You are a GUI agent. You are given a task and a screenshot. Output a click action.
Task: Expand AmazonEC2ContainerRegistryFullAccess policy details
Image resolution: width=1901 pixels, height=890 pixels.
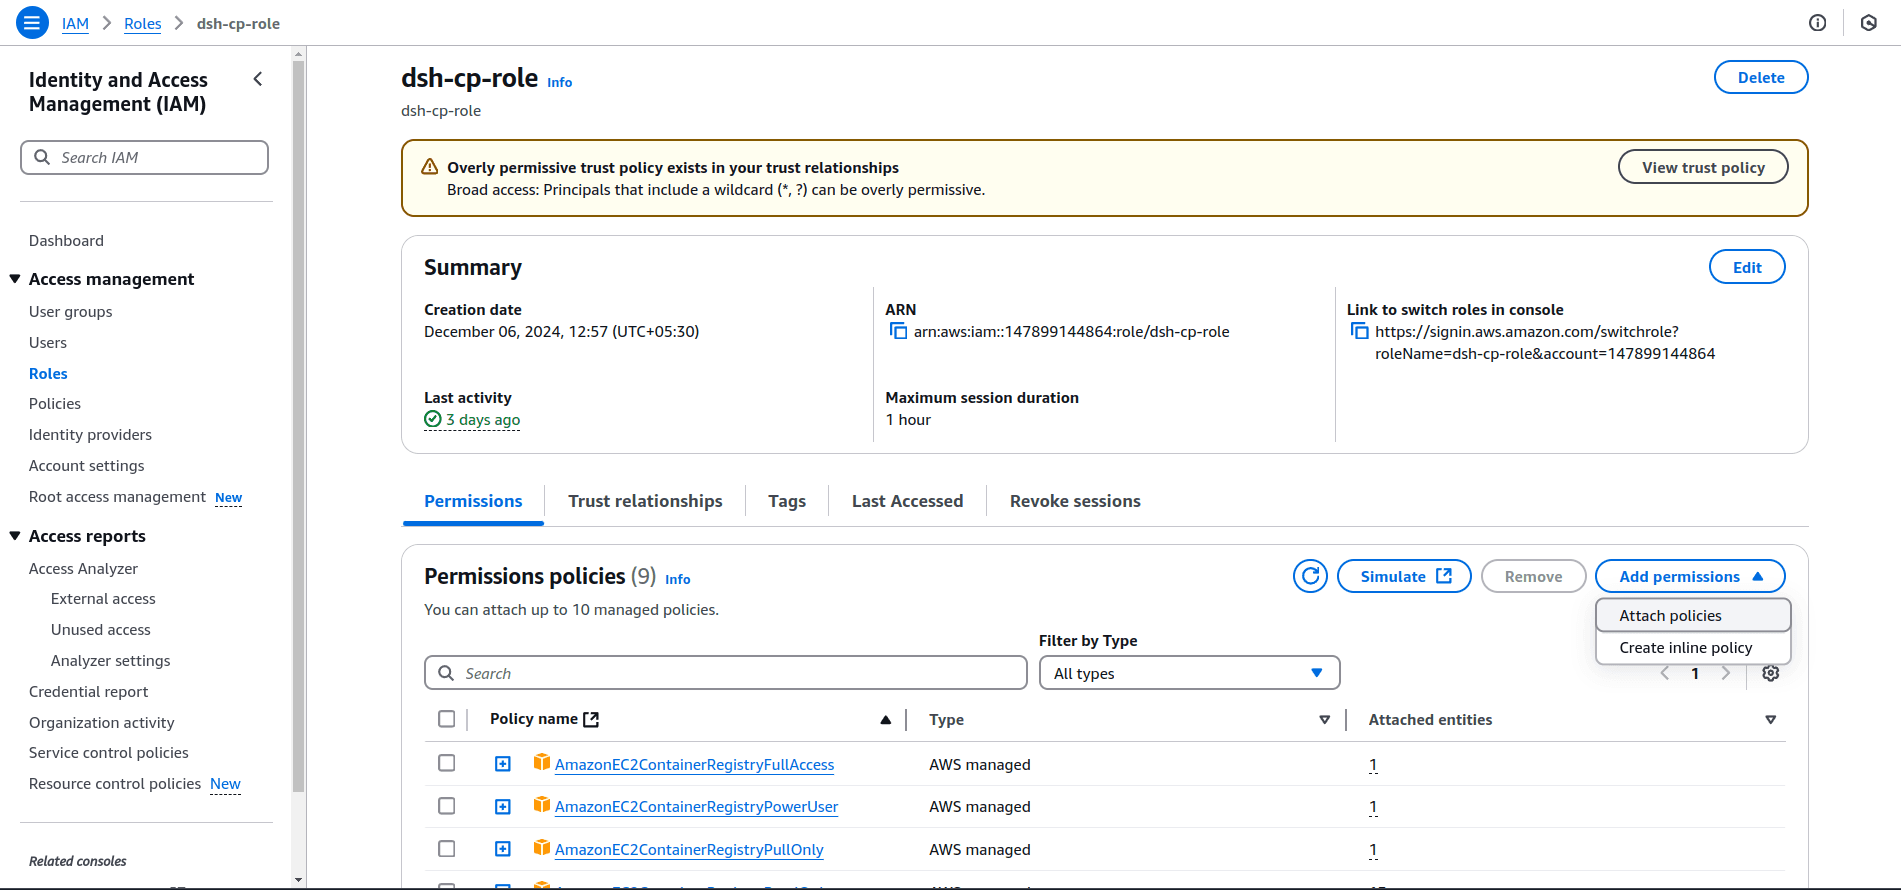point(503,764)
